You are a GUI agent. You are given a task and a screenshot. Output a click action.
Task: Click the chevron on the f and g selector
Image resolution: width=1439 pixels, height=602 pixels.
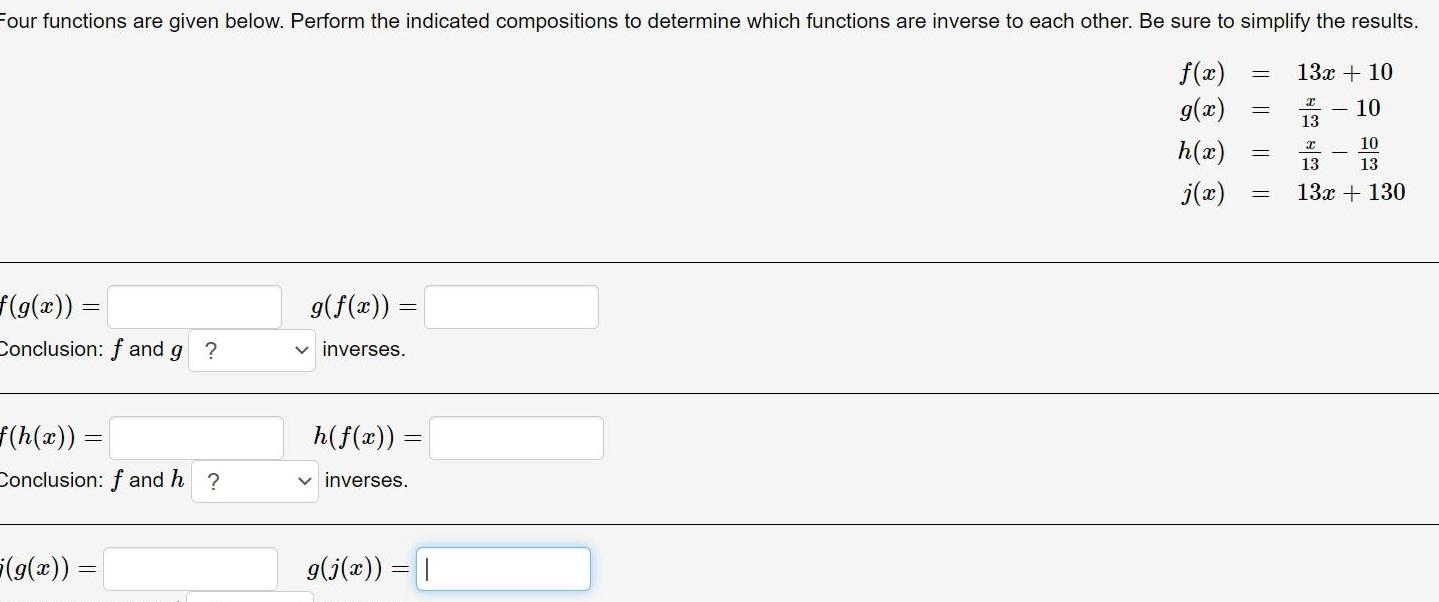302,349
